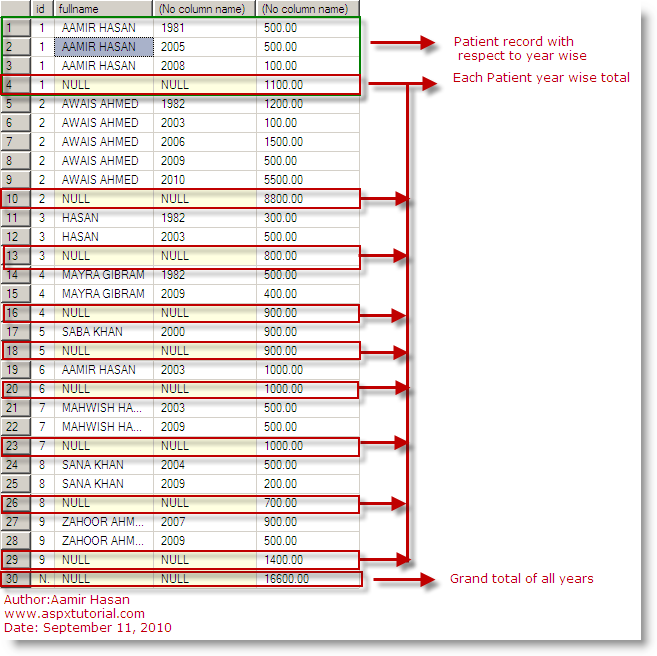Viewport: 657px width, 656px height.
Task: Click the 1100.00 total cell
Action: (308, 85)
